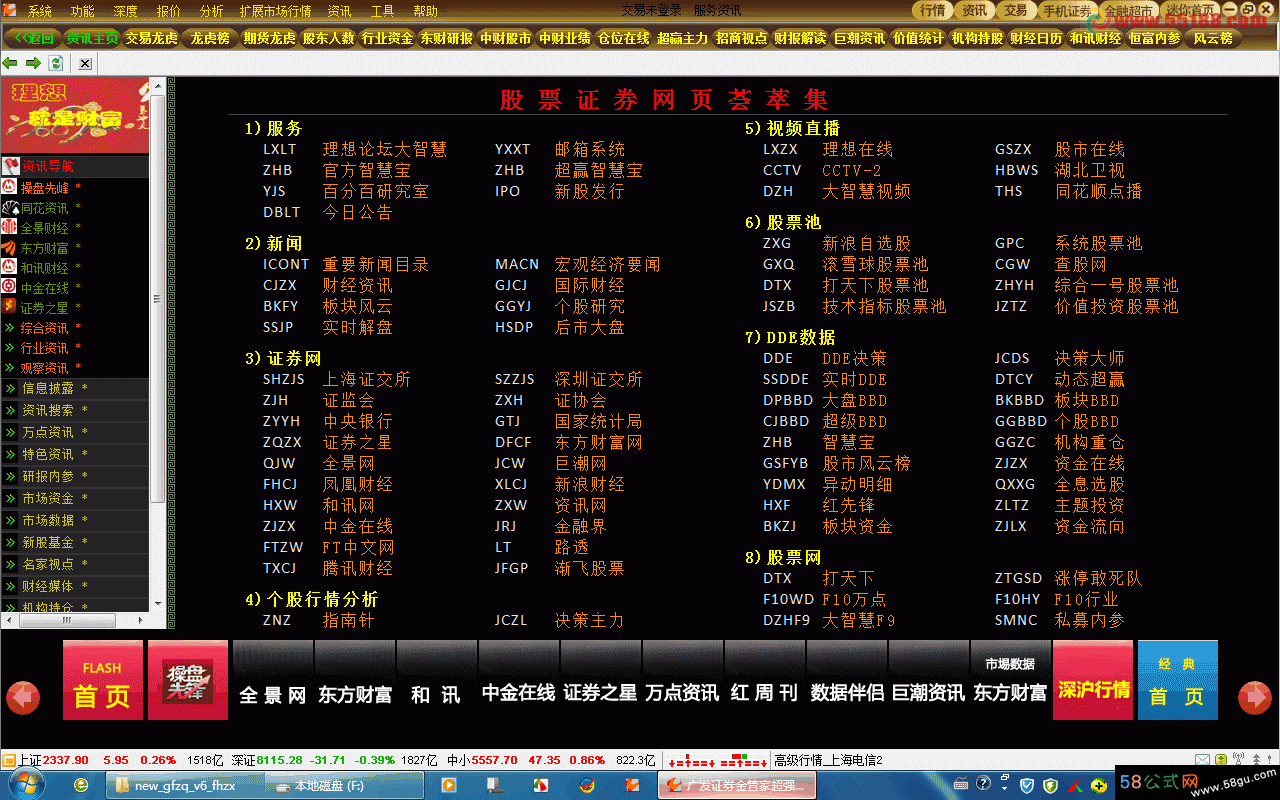This screenshot has width=1280, height=800.
Task: Click the X stop icon in browser toolbar
Action: pyautogui.click(x=85, y=63)
